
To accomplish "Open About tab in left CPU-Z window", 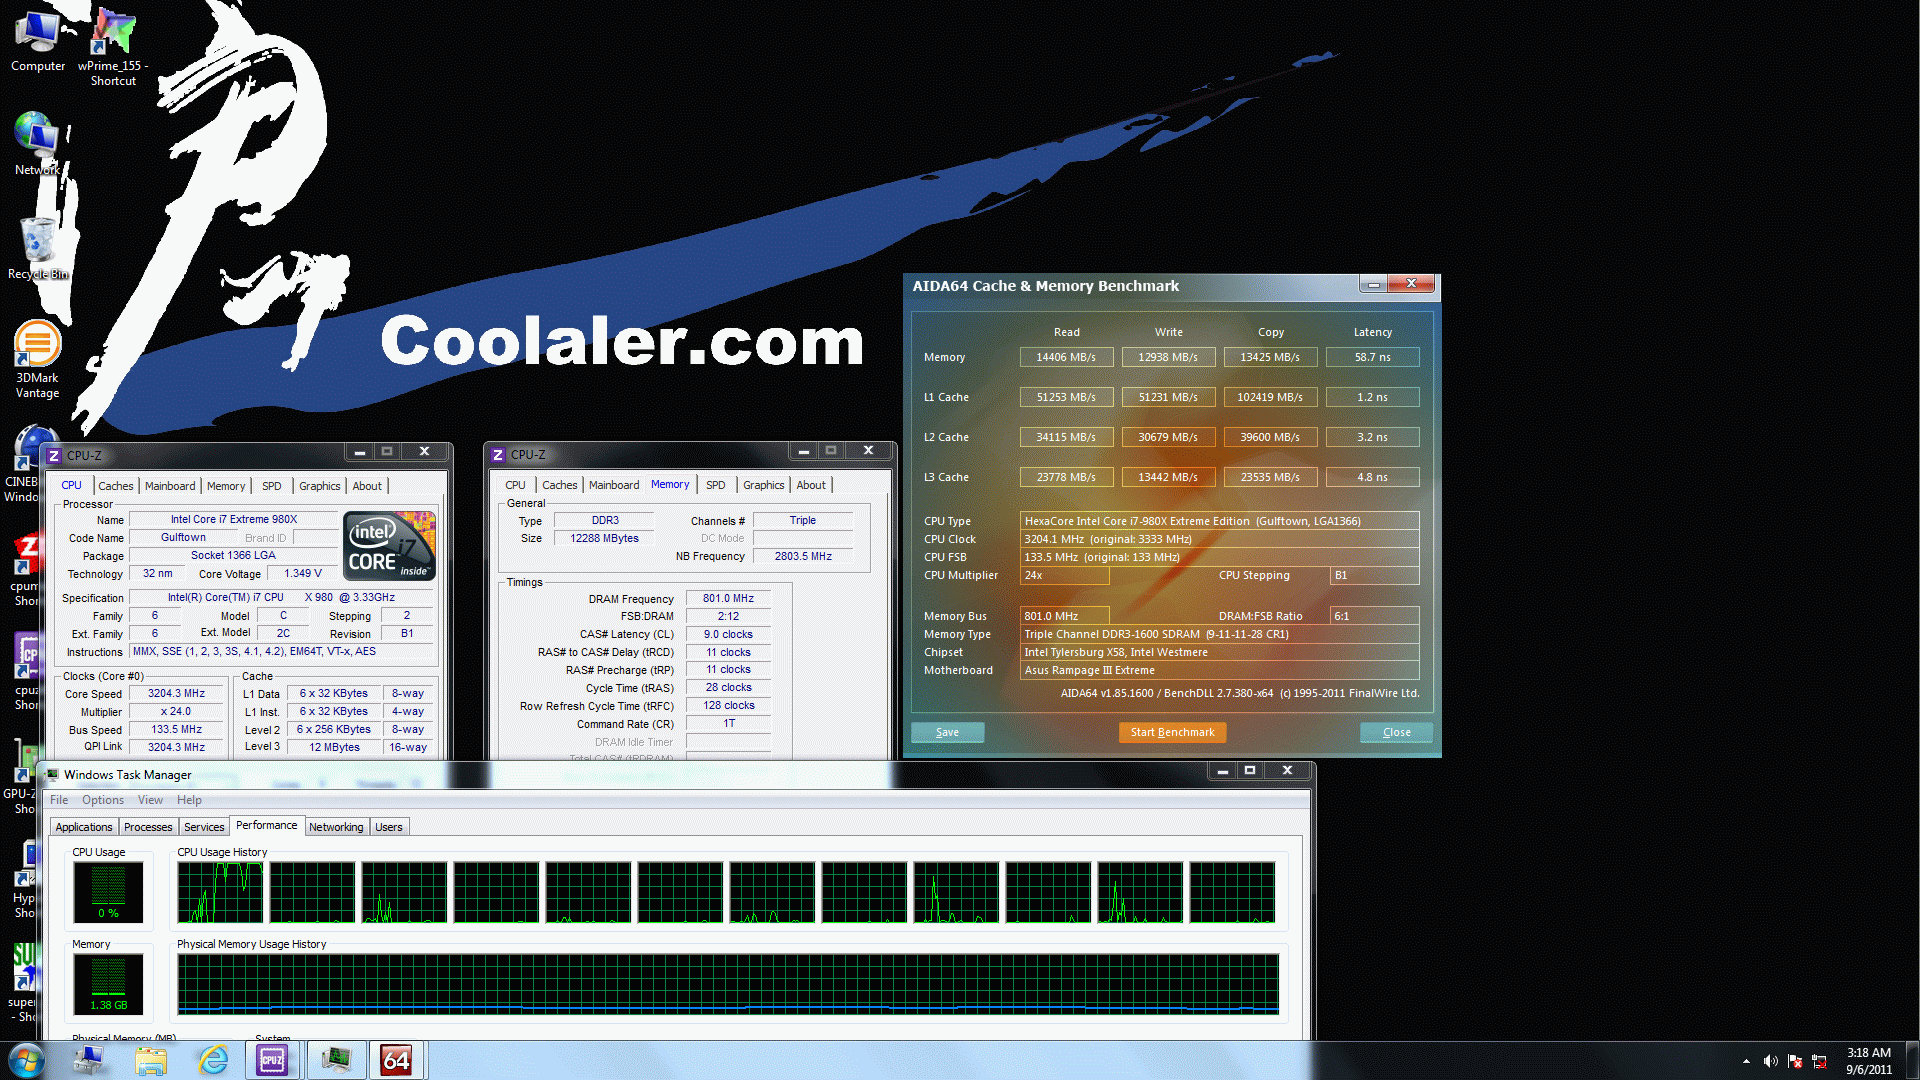I will pyautogui.click(x=367, y=486).
